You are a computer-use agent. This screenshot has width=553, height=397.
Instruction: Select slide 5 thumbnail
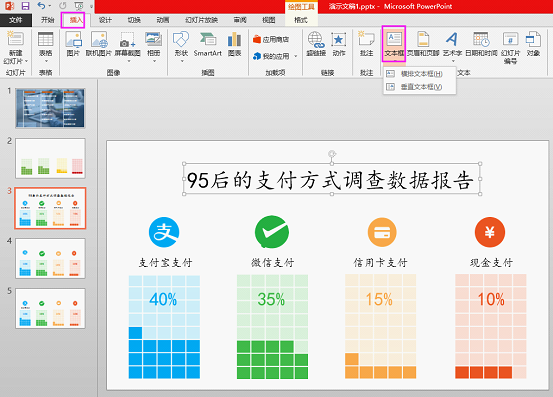coord(50,309)
